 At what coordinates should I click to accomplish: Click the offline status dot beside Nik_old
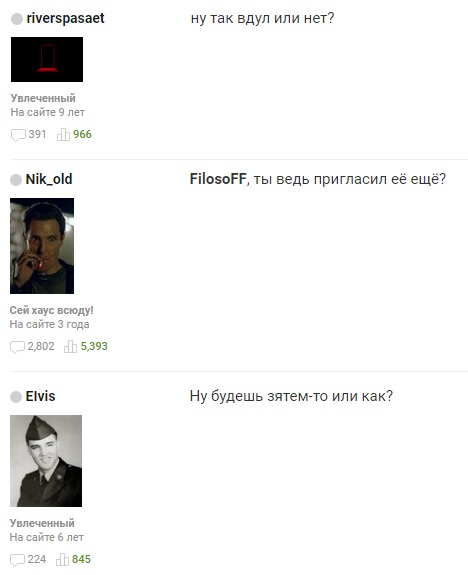point(16,180)
